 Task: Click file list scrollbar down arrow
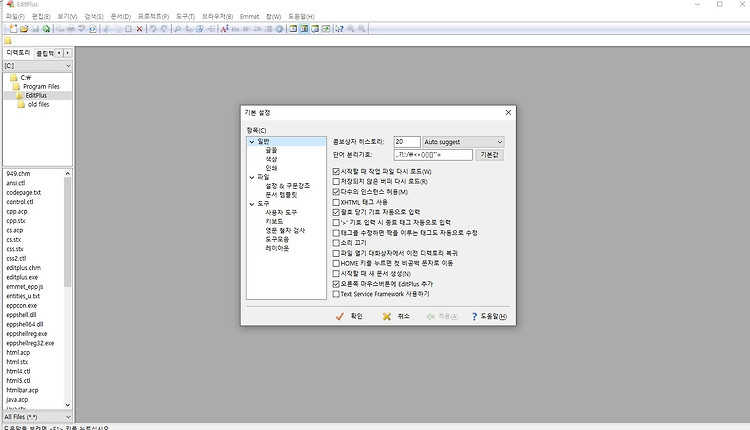point(67,405)
